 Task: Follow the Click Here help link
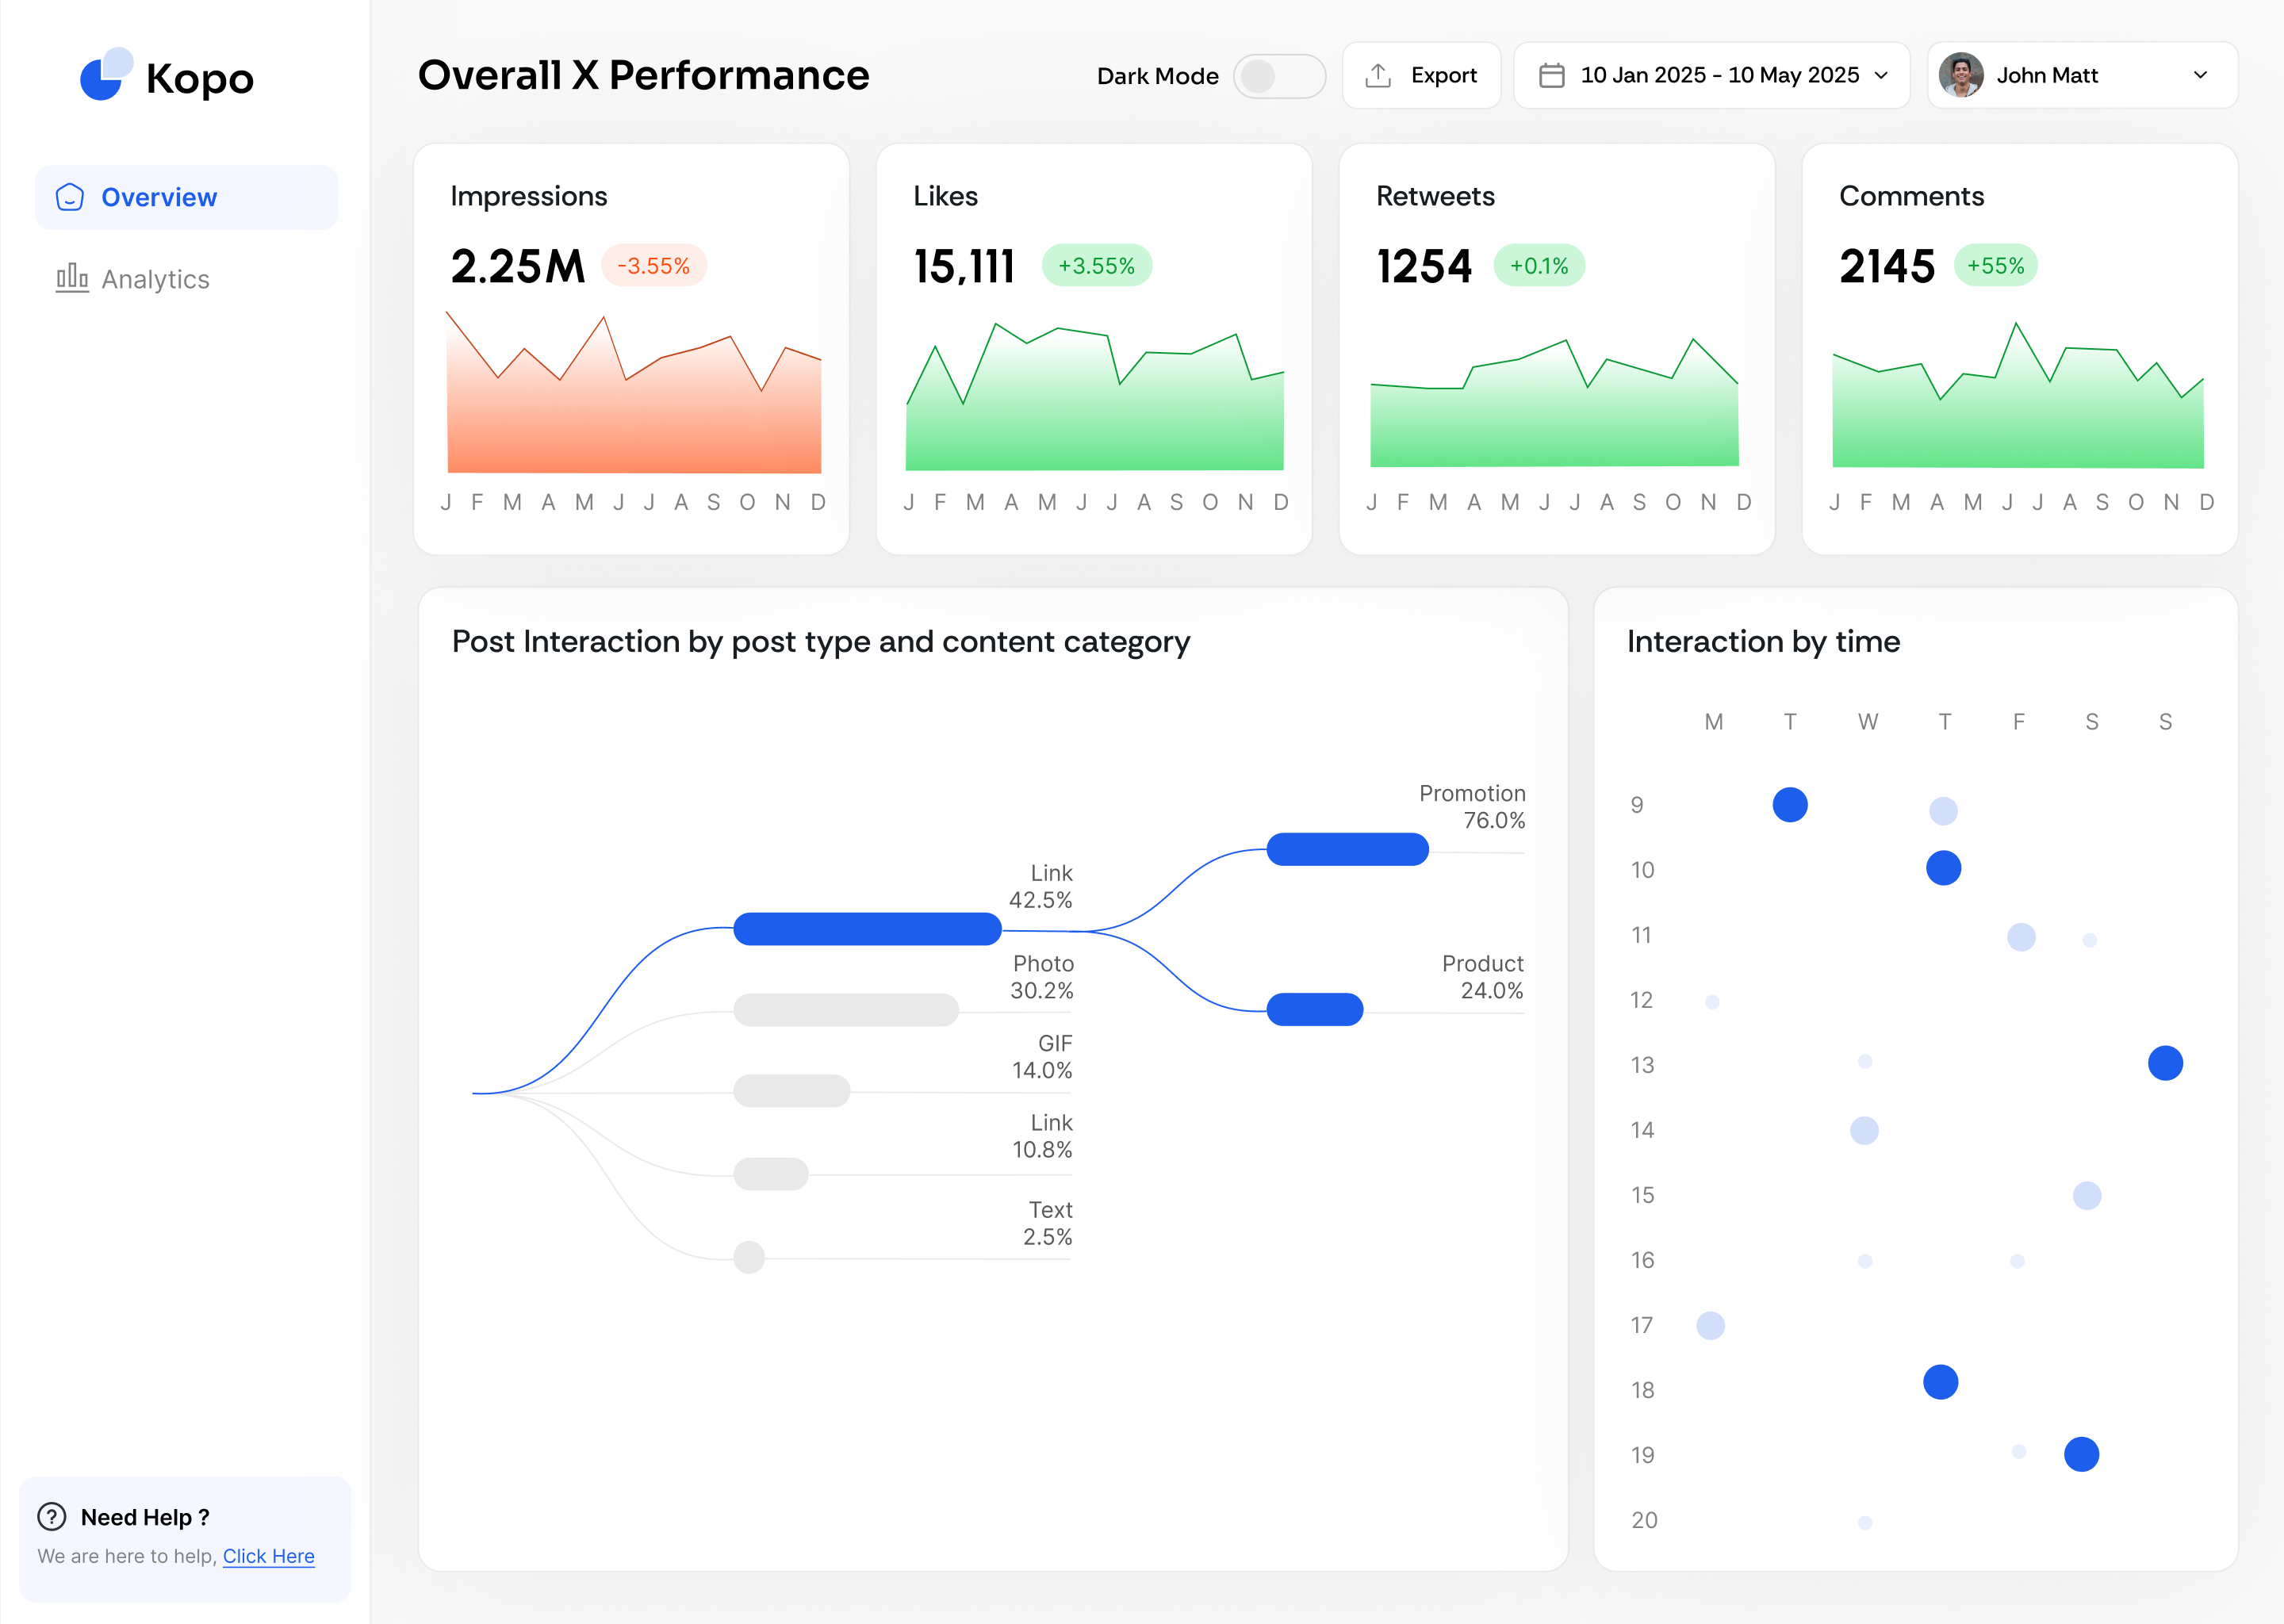click(x=268, y=1556)
